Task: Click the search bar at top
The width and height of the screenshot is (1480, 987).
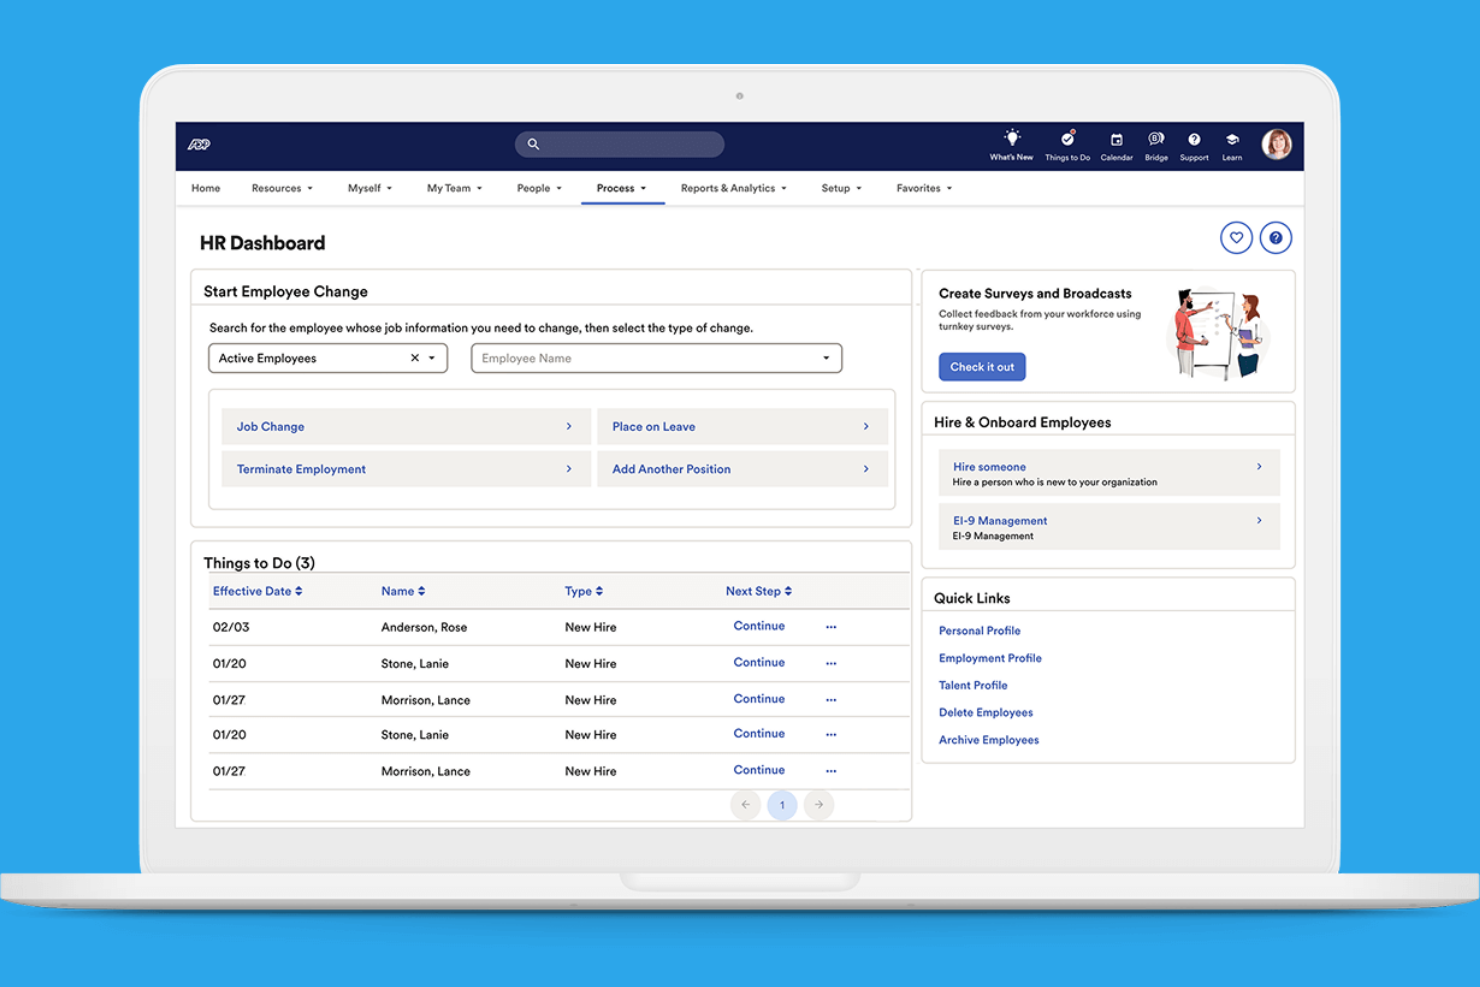Action: [619, 144]
